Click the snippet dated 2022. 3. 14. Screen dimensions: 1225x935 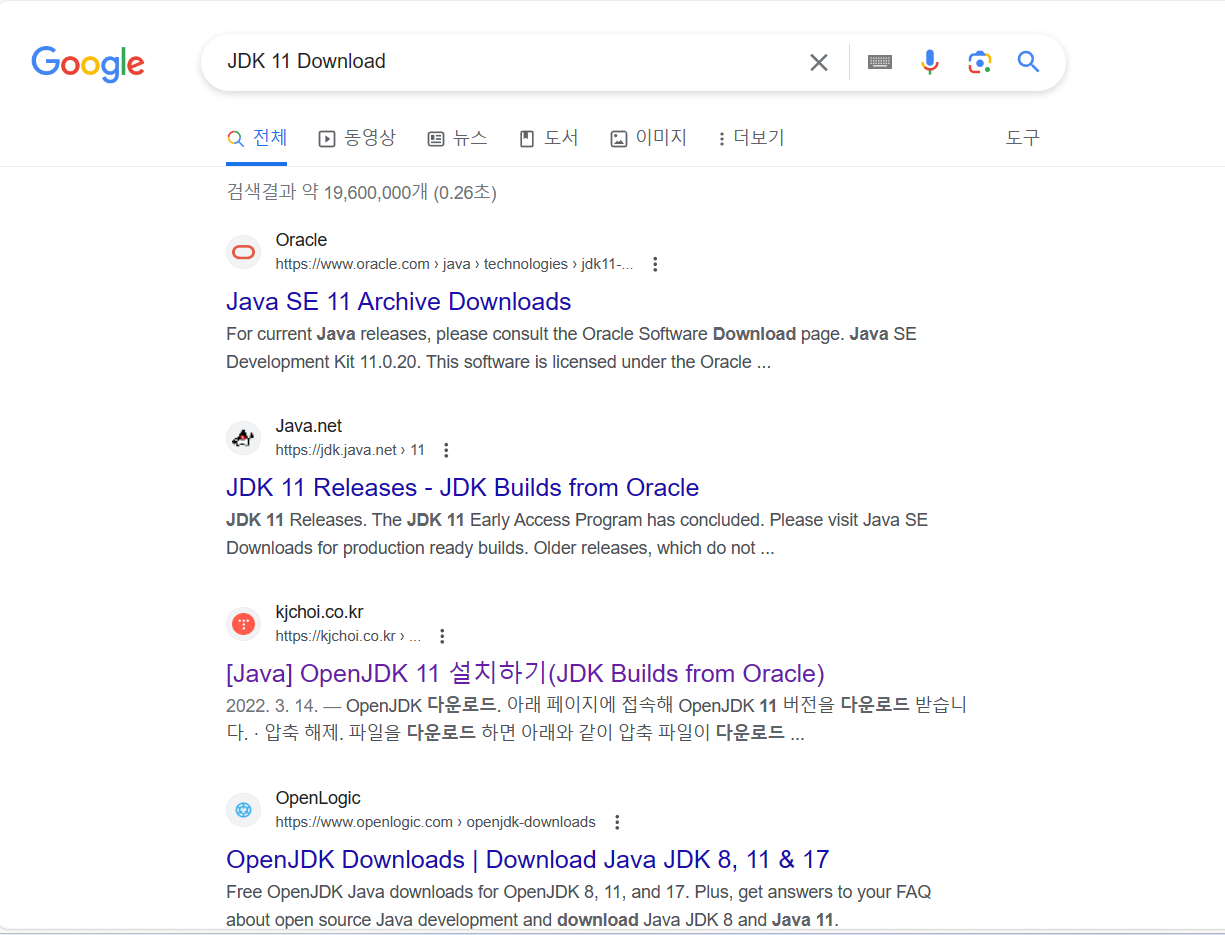click(596, 719)
